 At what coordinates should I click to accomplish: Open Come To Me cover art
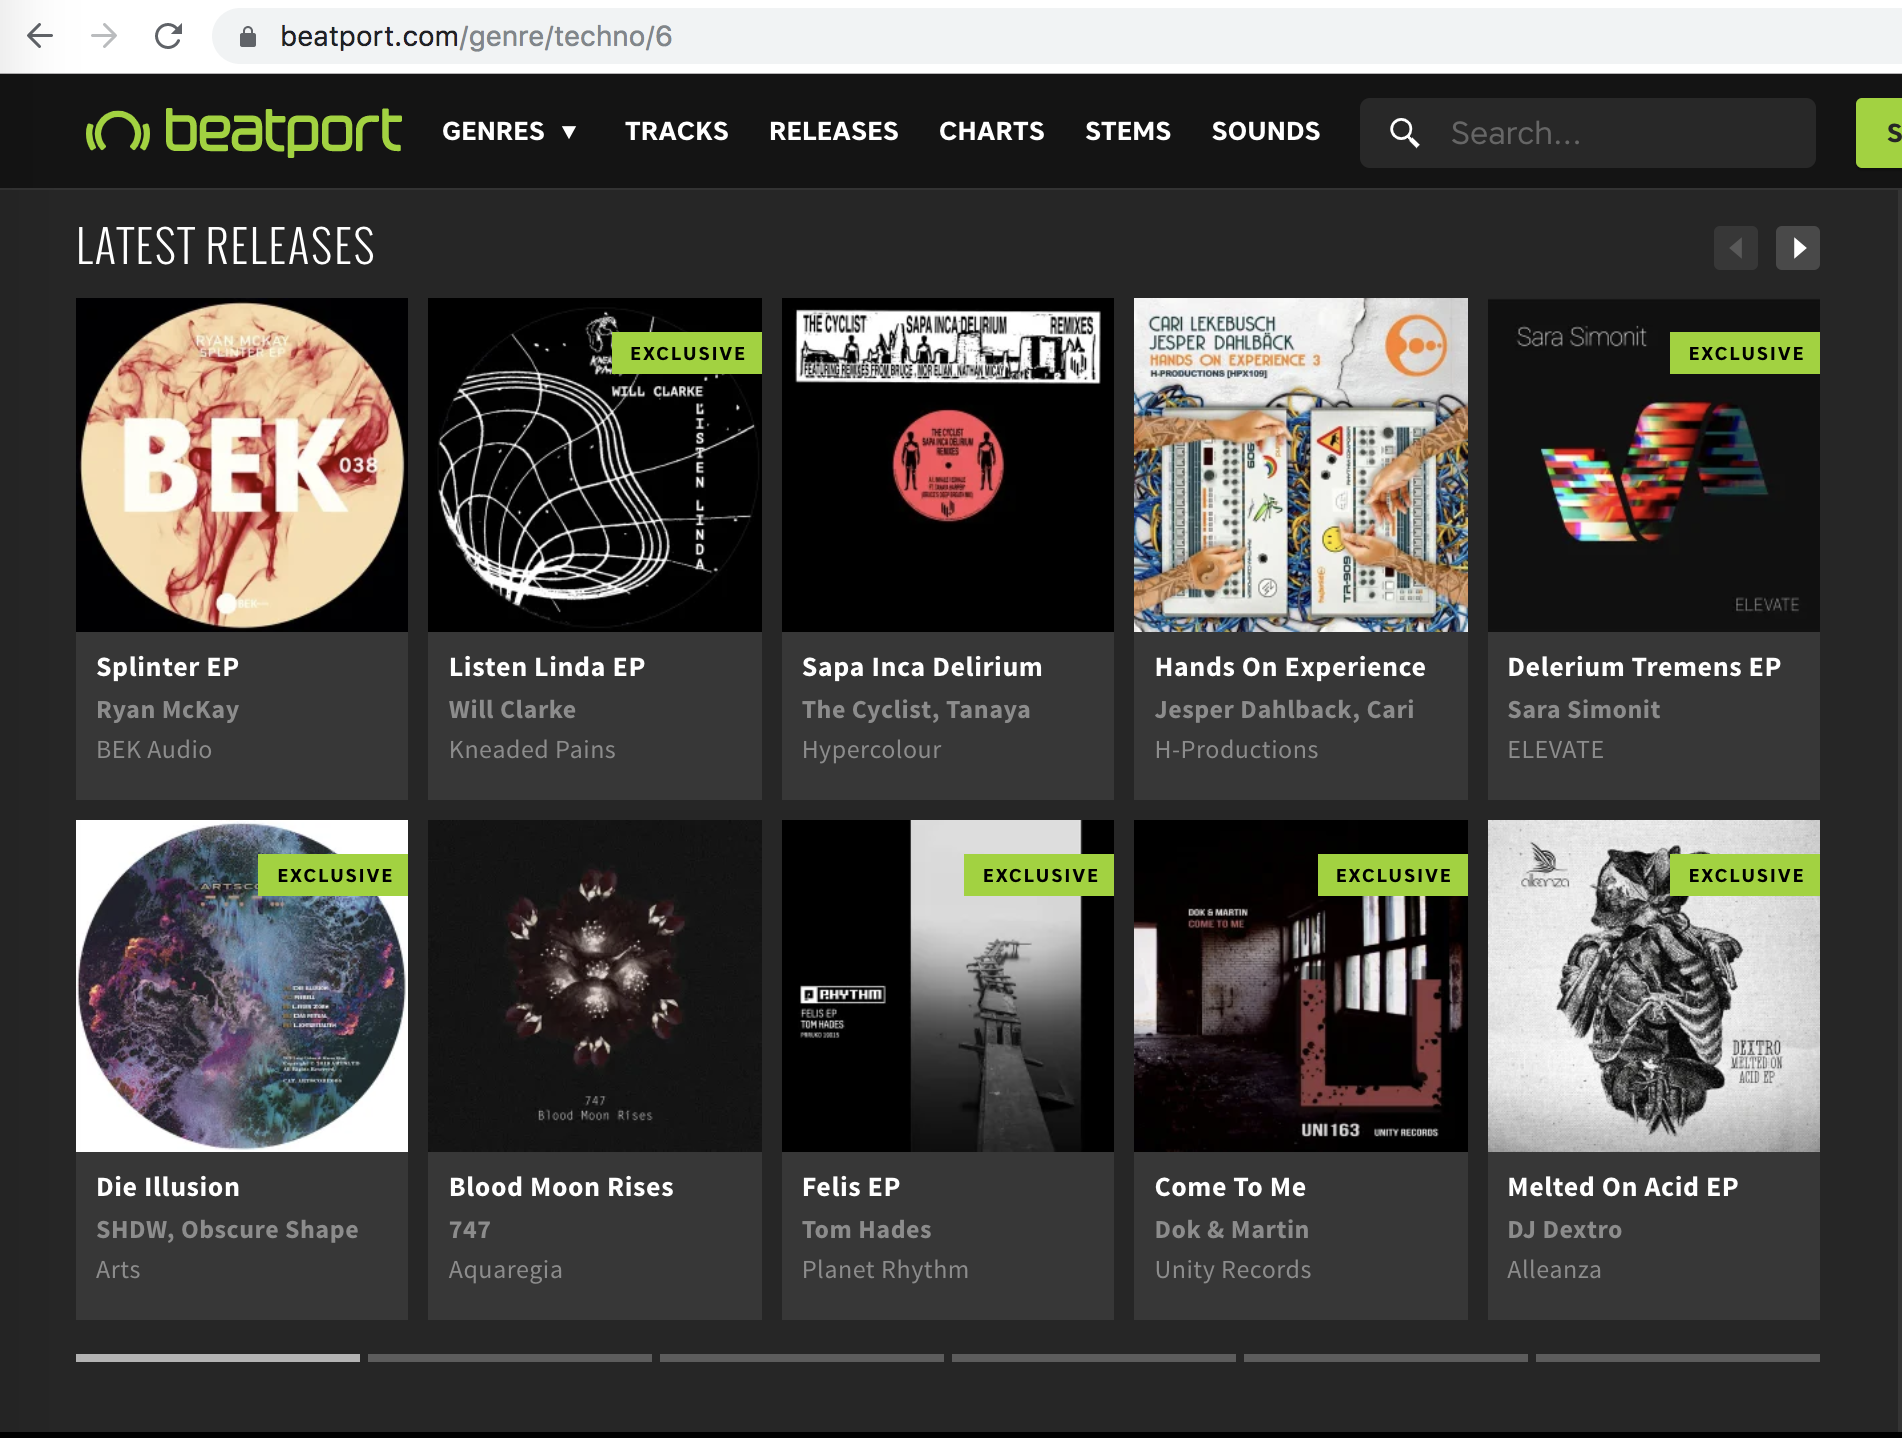(x=1301, y=986)
